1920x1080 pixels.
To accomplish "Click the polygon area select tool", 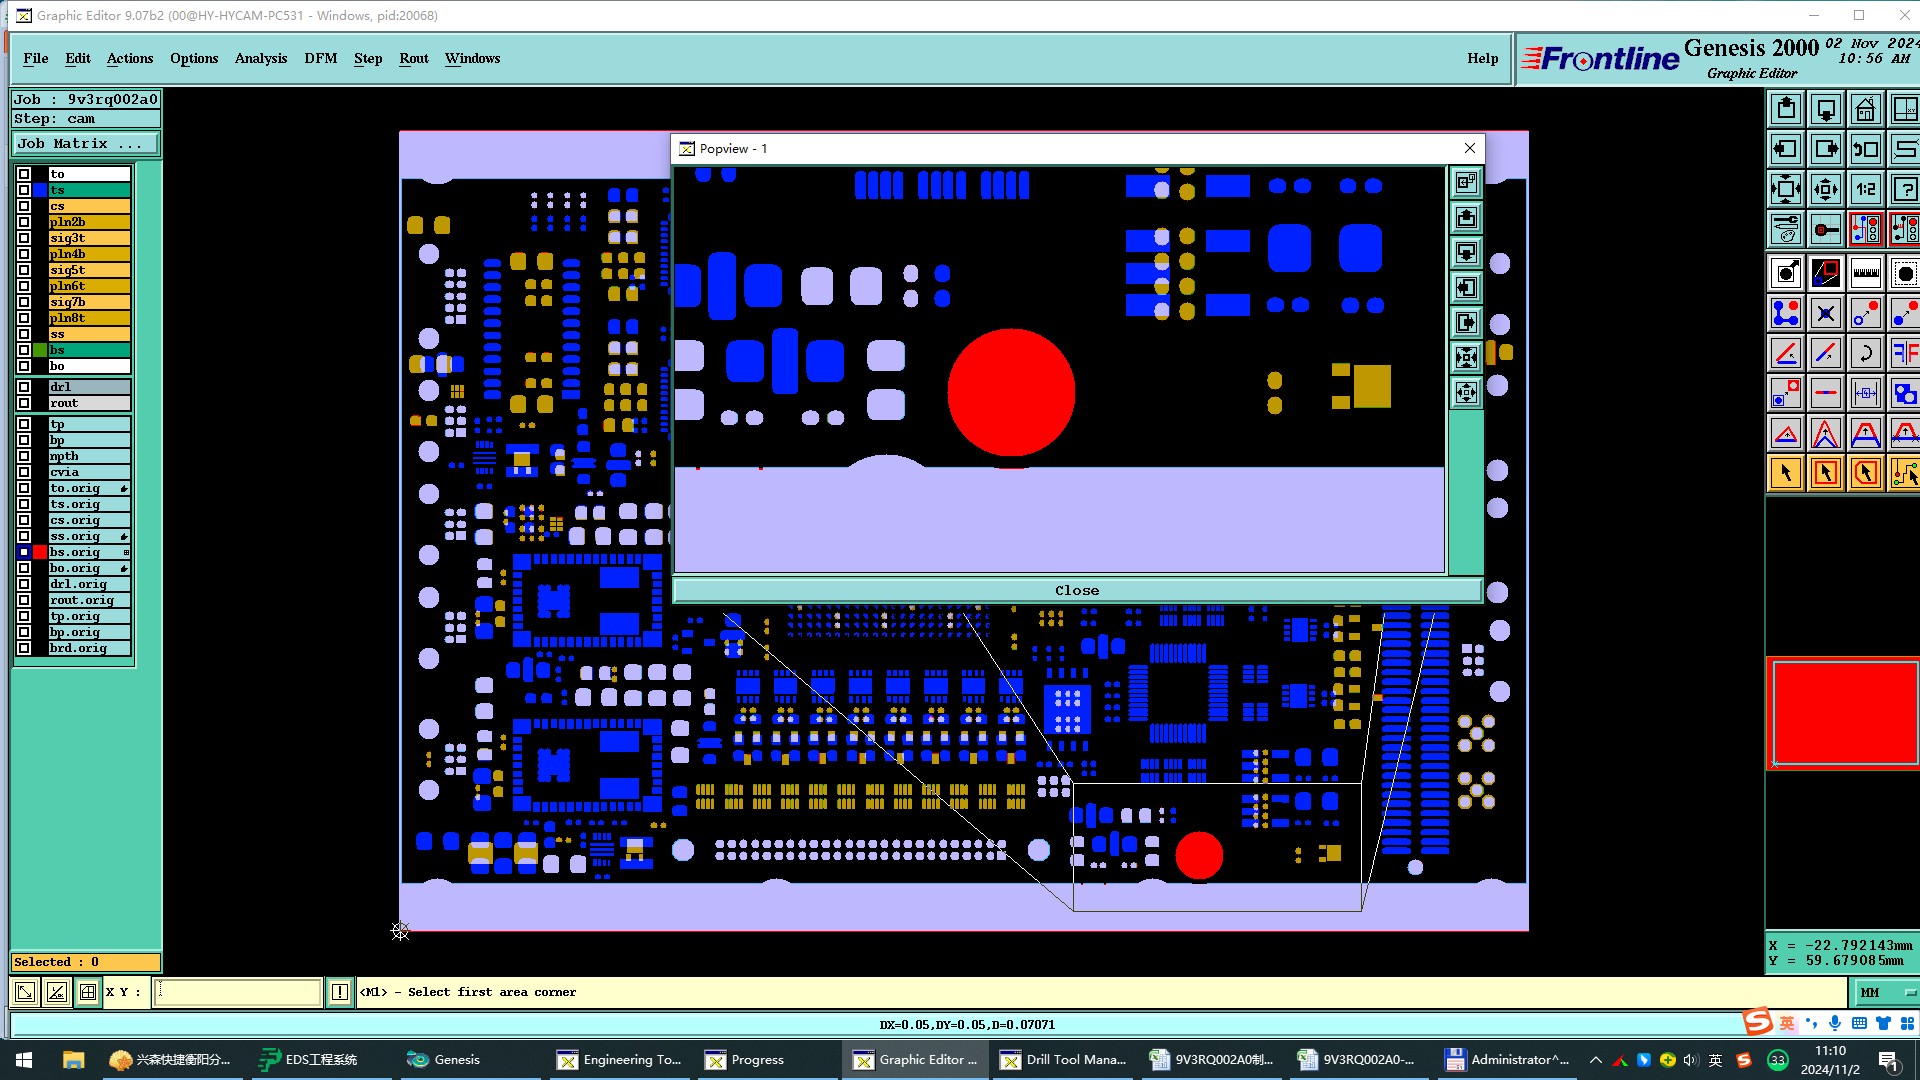I will tap(1865, 473).
